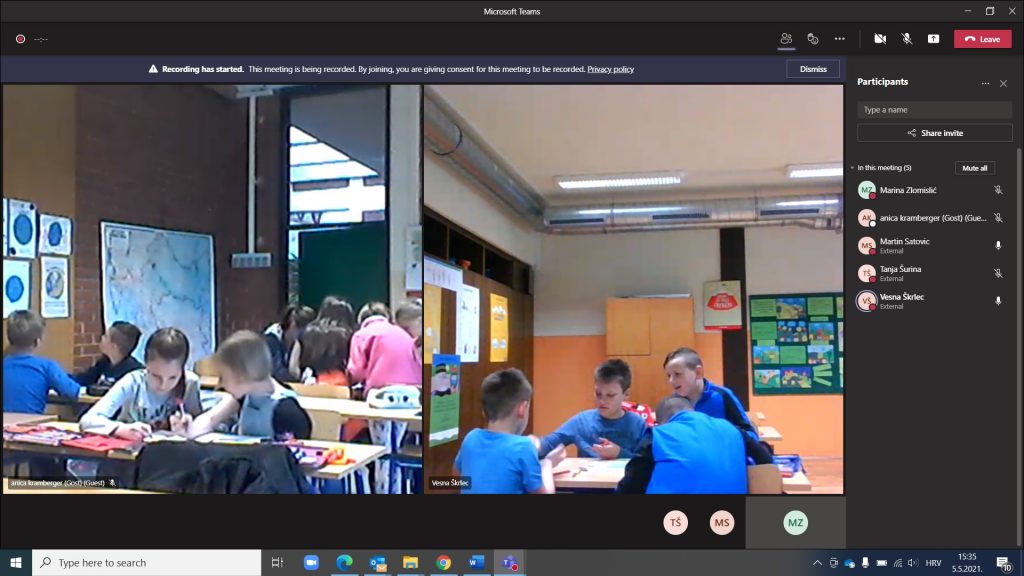This screenshot has width=1024, height=576.
Task: Click the MS avatar below videos
Action: click(x=722, y=522)
